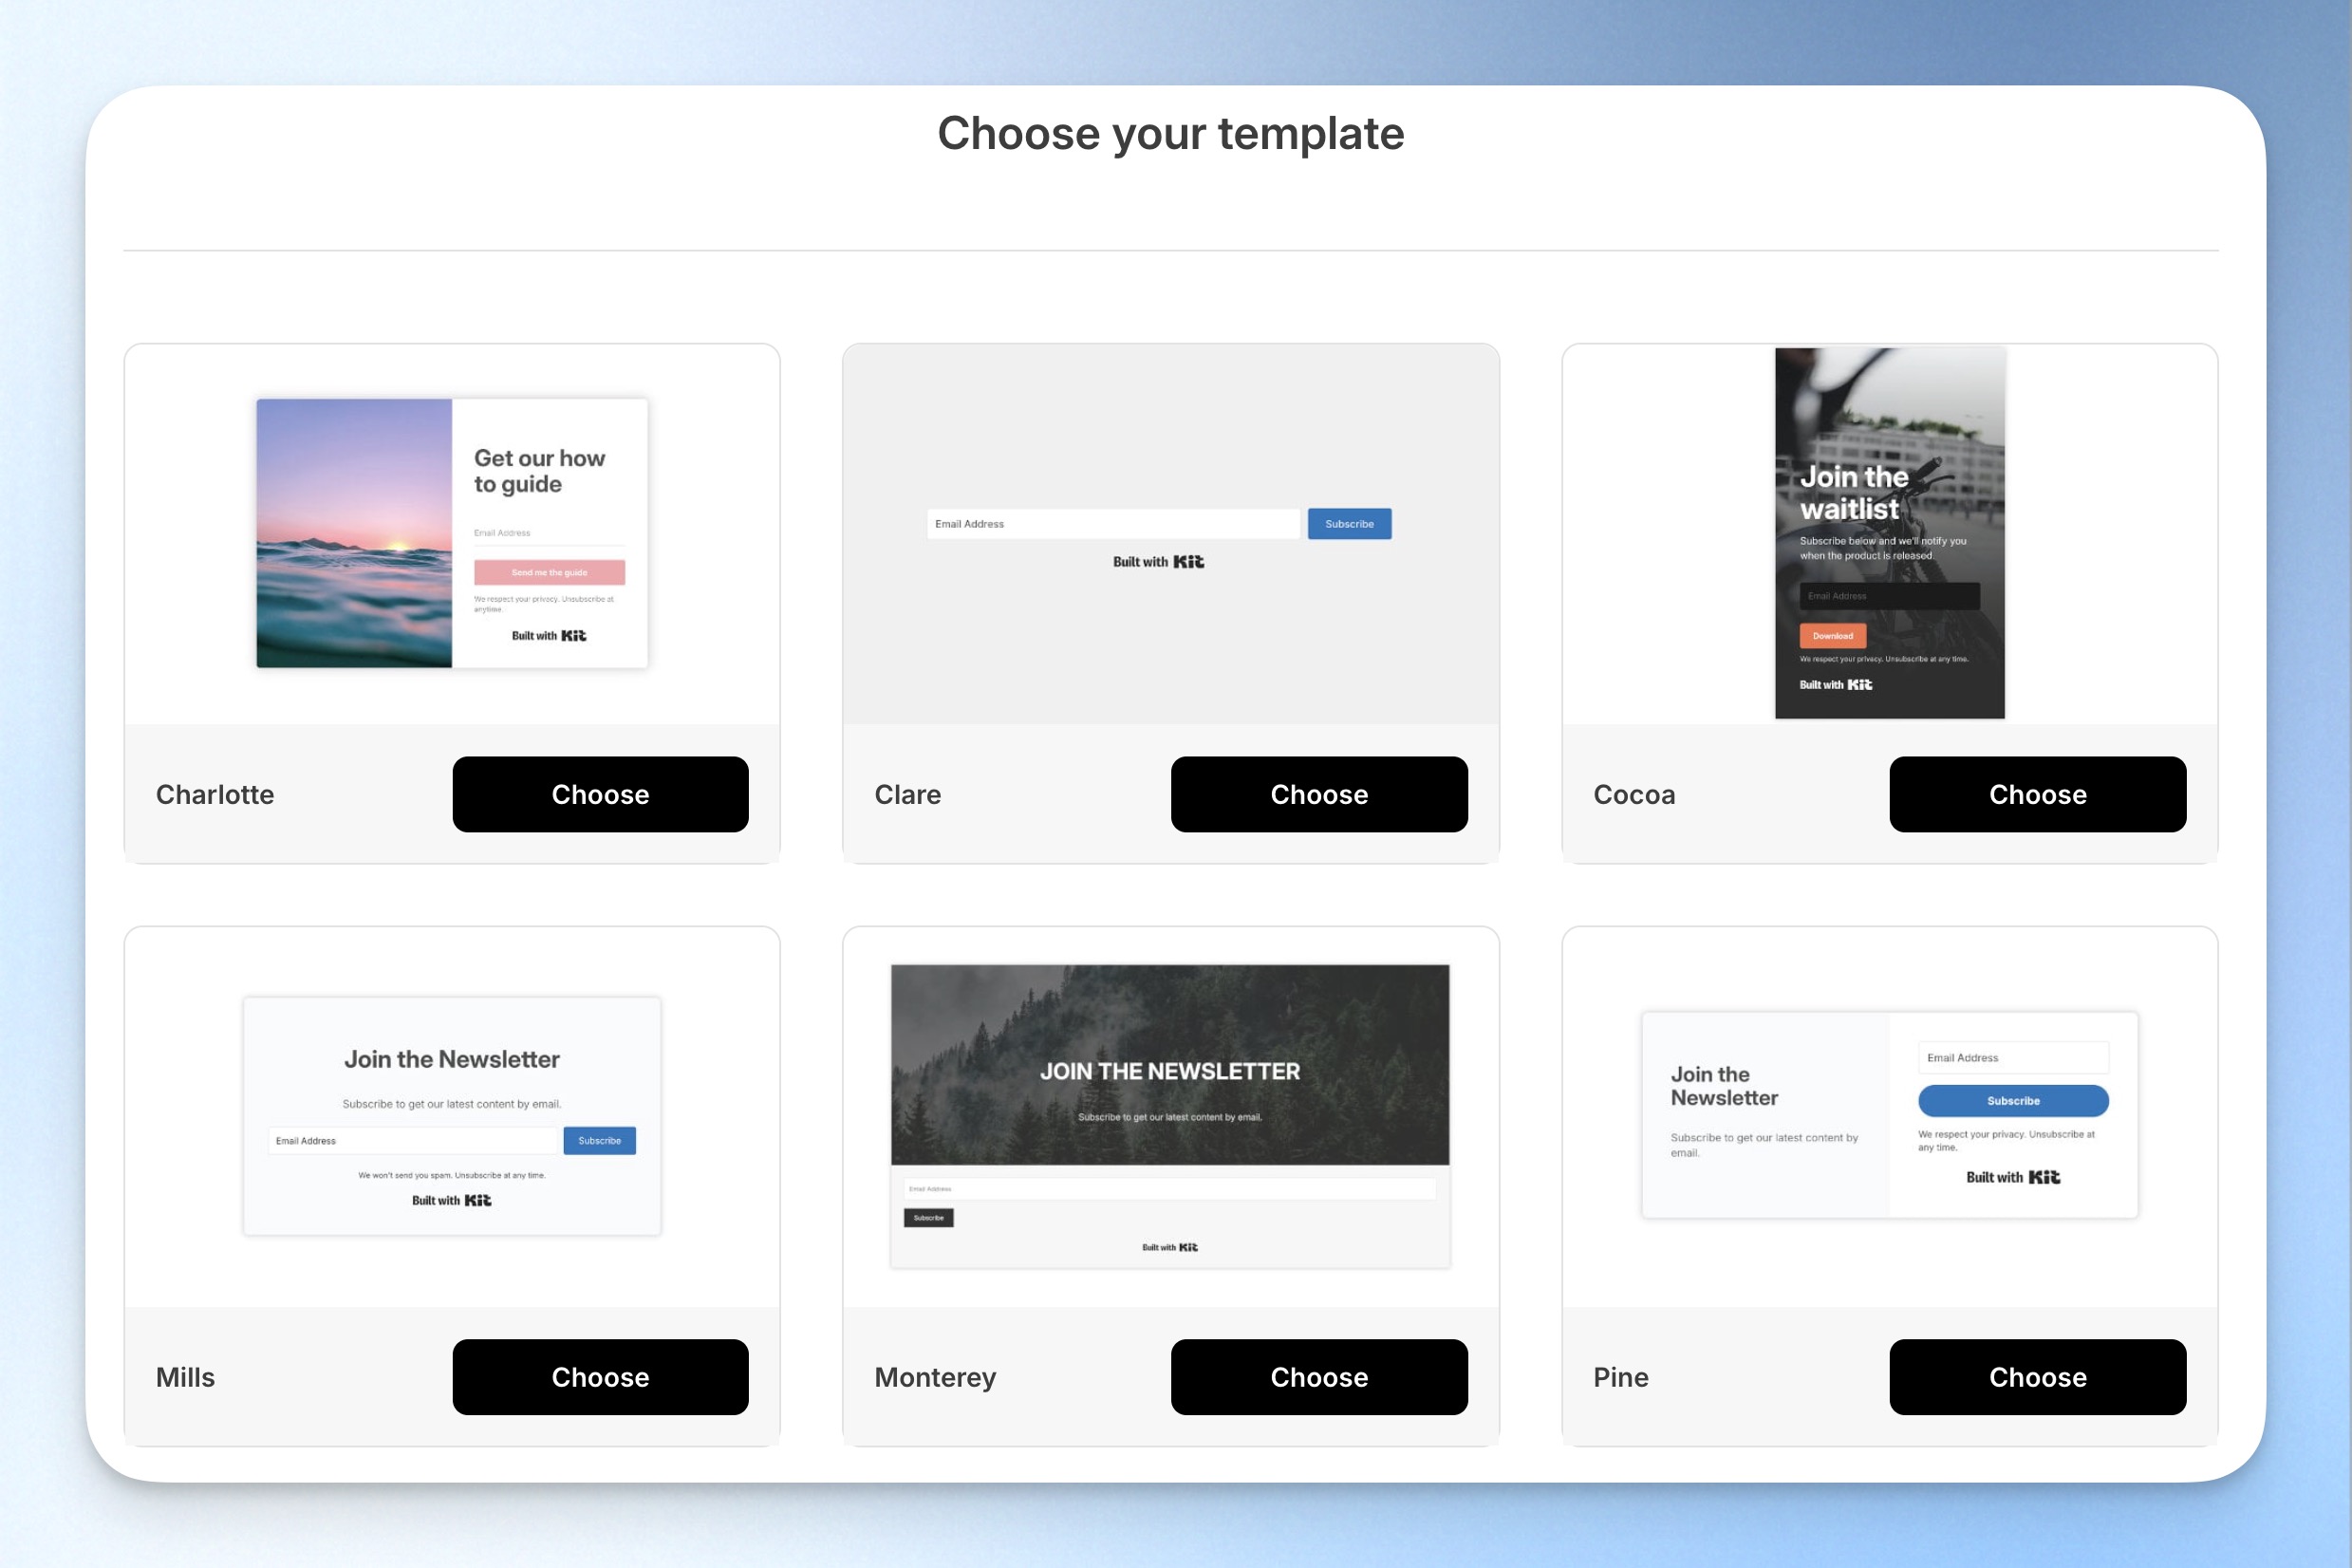Viewport: 2352px width, 1568px height.
Task: Click the Email Address field in Mills preview
Action: 412,1141
